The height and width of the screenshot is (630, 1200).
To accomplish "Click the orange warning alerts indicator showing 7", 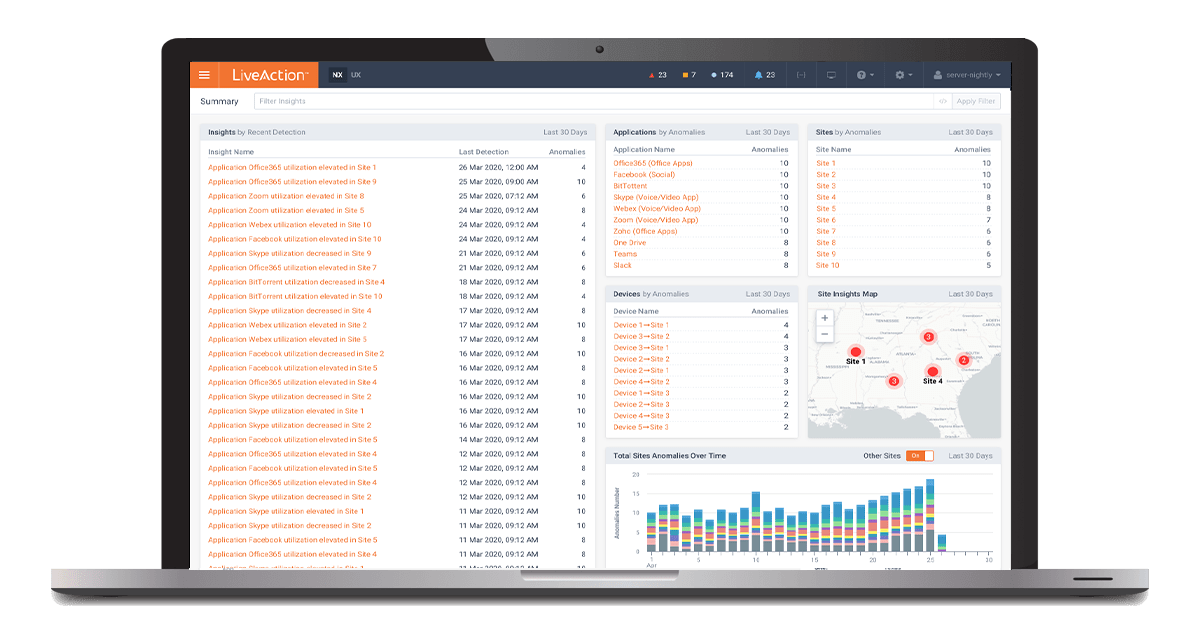I will 688,75.
